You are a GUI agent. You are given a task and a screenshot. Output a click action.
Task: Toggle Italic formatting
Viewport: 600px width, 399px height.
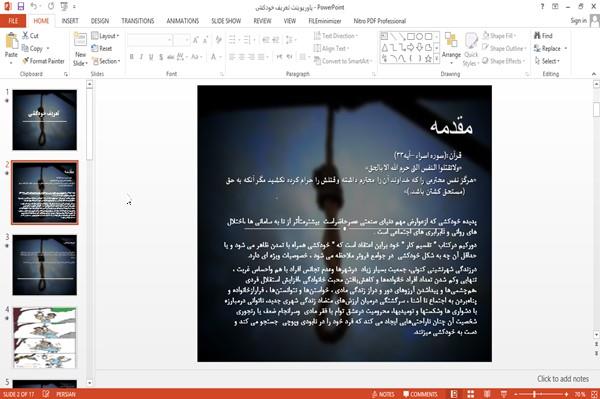141,57
